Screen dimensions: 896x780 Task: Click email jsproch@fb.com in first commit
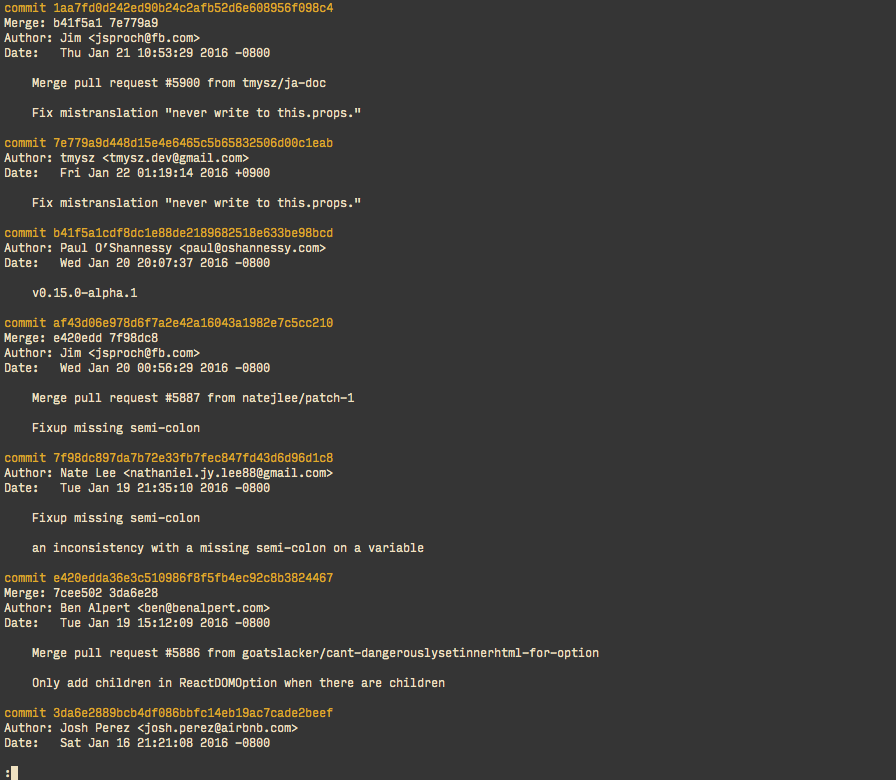144,38
